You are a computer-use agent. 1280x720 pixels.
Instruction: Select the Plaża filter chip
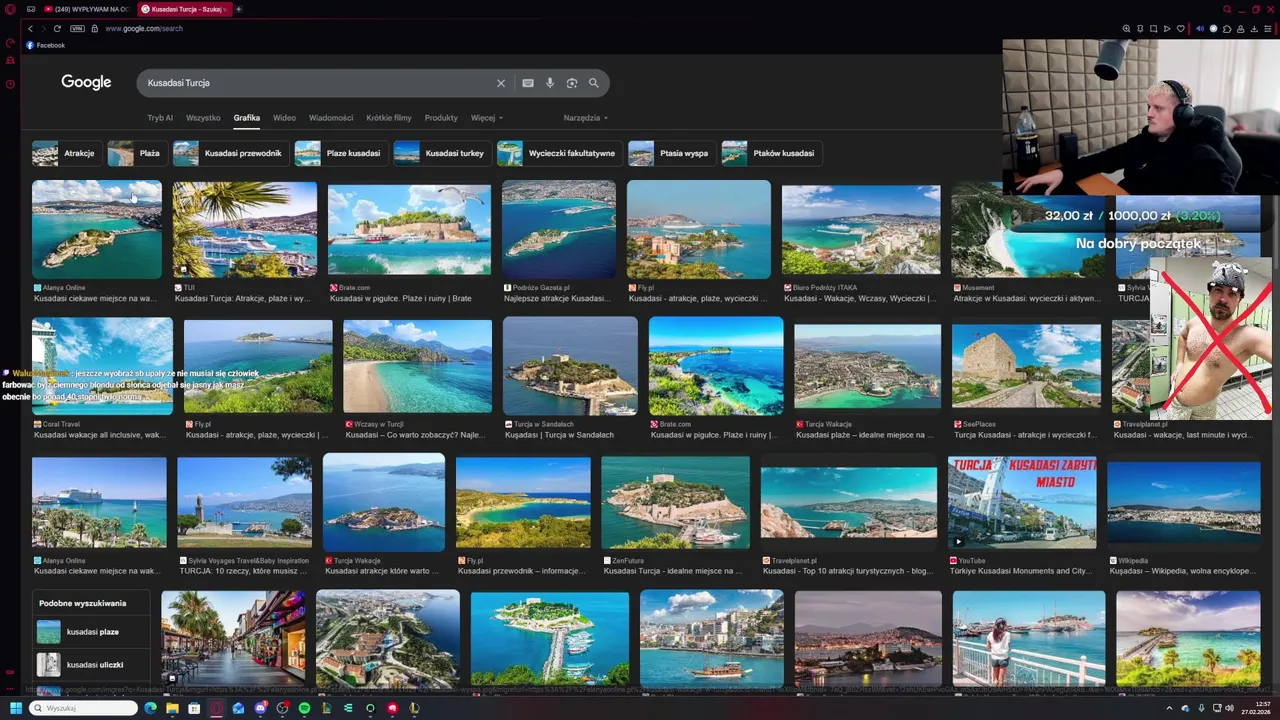point(136,153)
